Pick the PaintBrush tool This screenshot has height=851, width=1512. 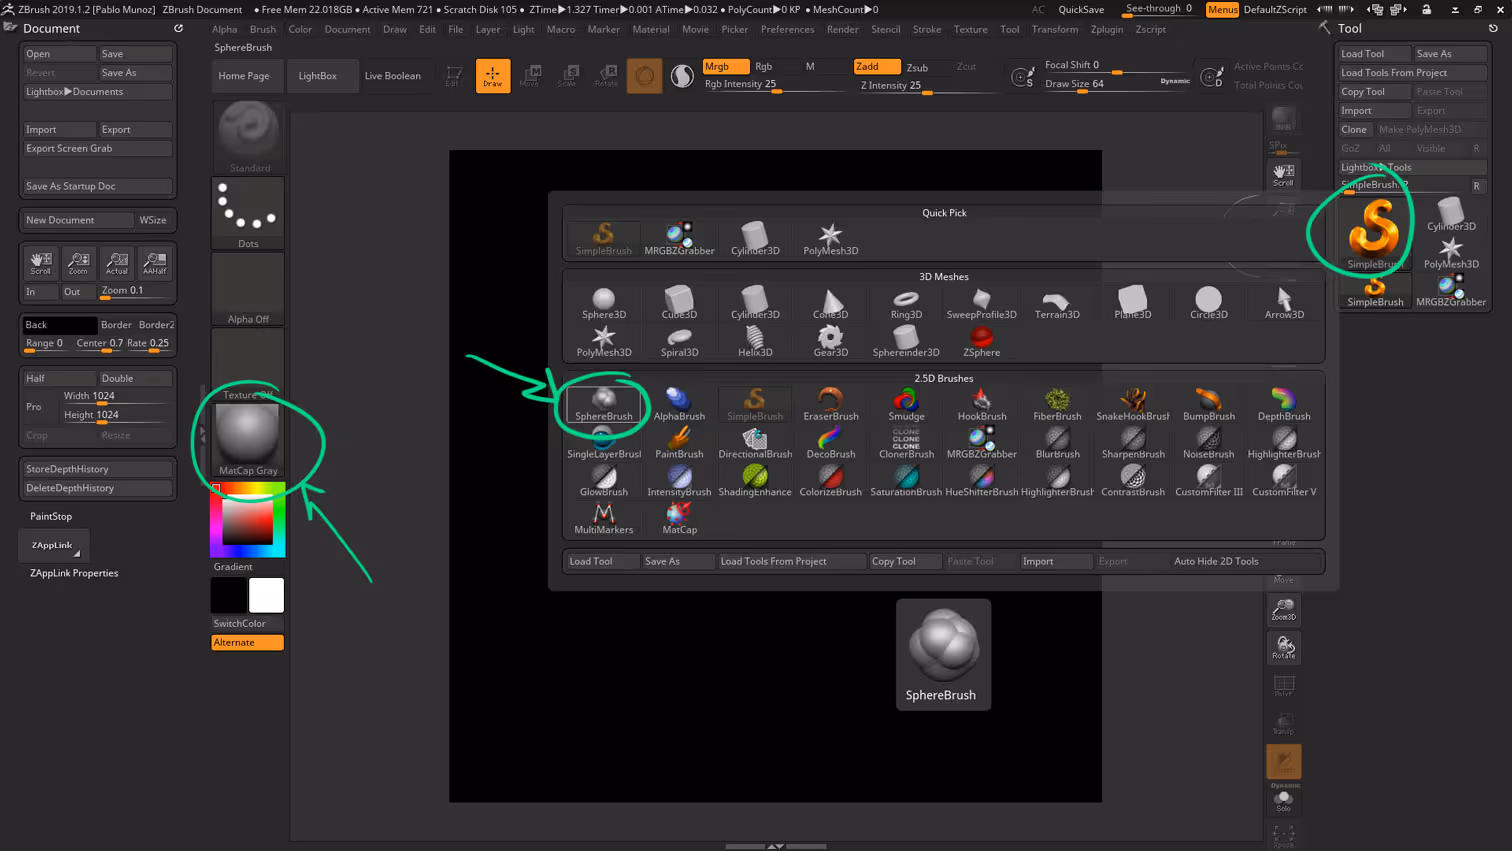pos(679,443)
